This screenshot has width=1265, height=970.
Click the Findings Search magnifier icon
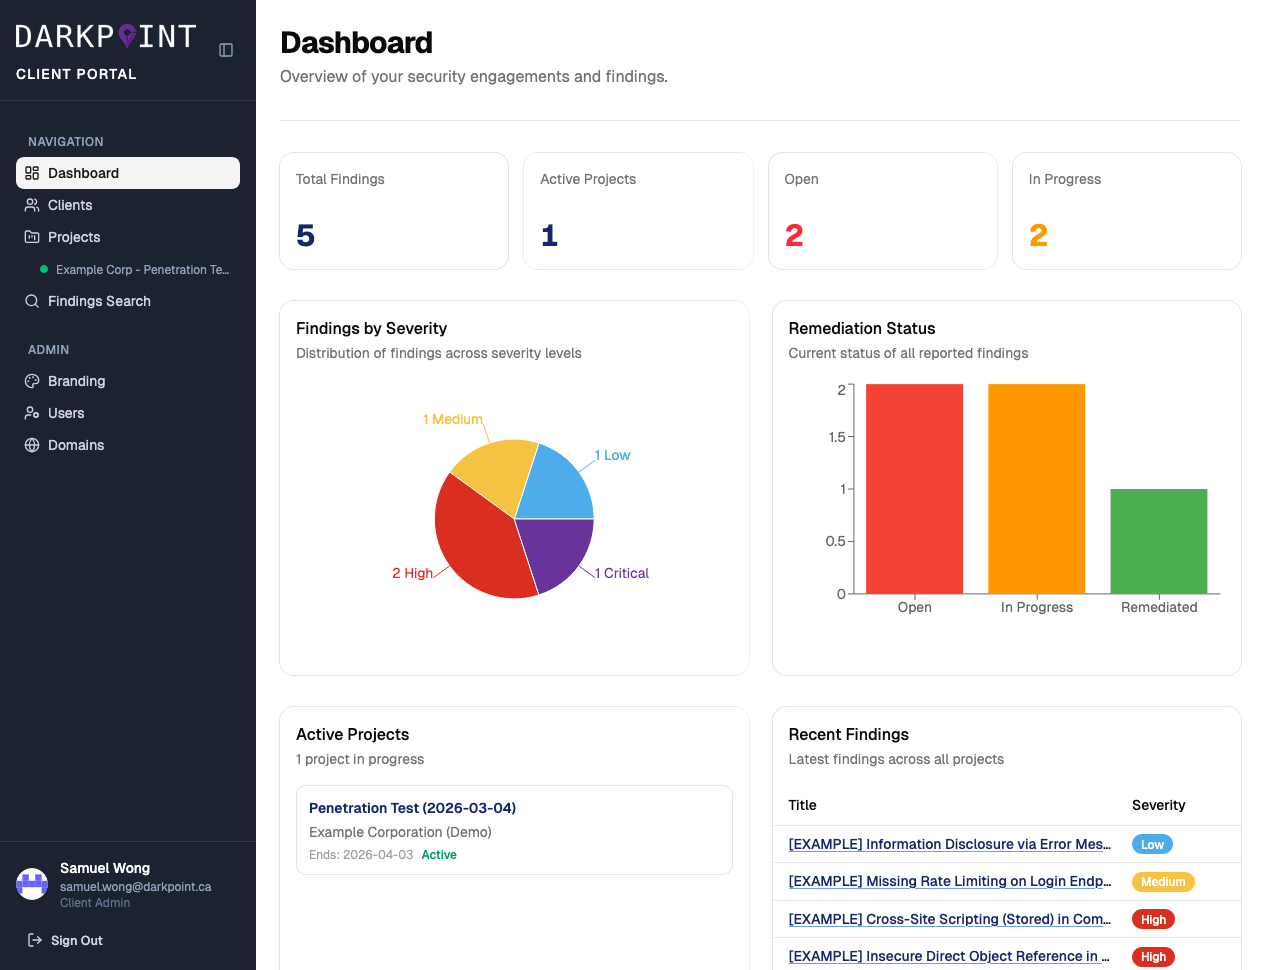tap(31, 301)
